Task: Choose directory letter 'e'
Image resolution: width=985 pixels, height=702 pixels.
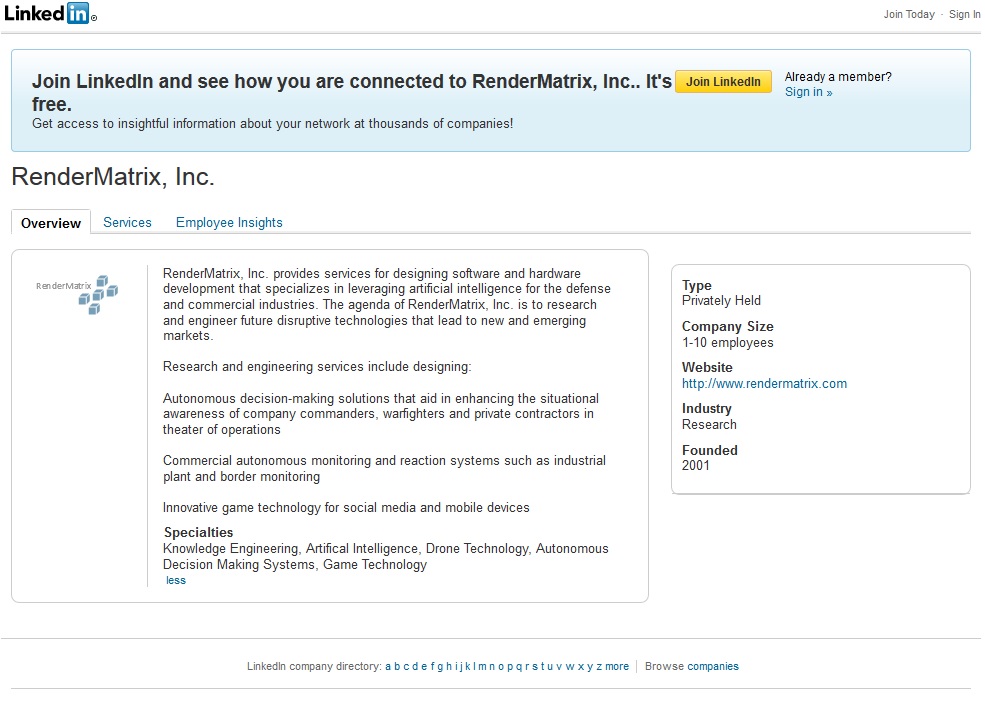Action: 424,666
